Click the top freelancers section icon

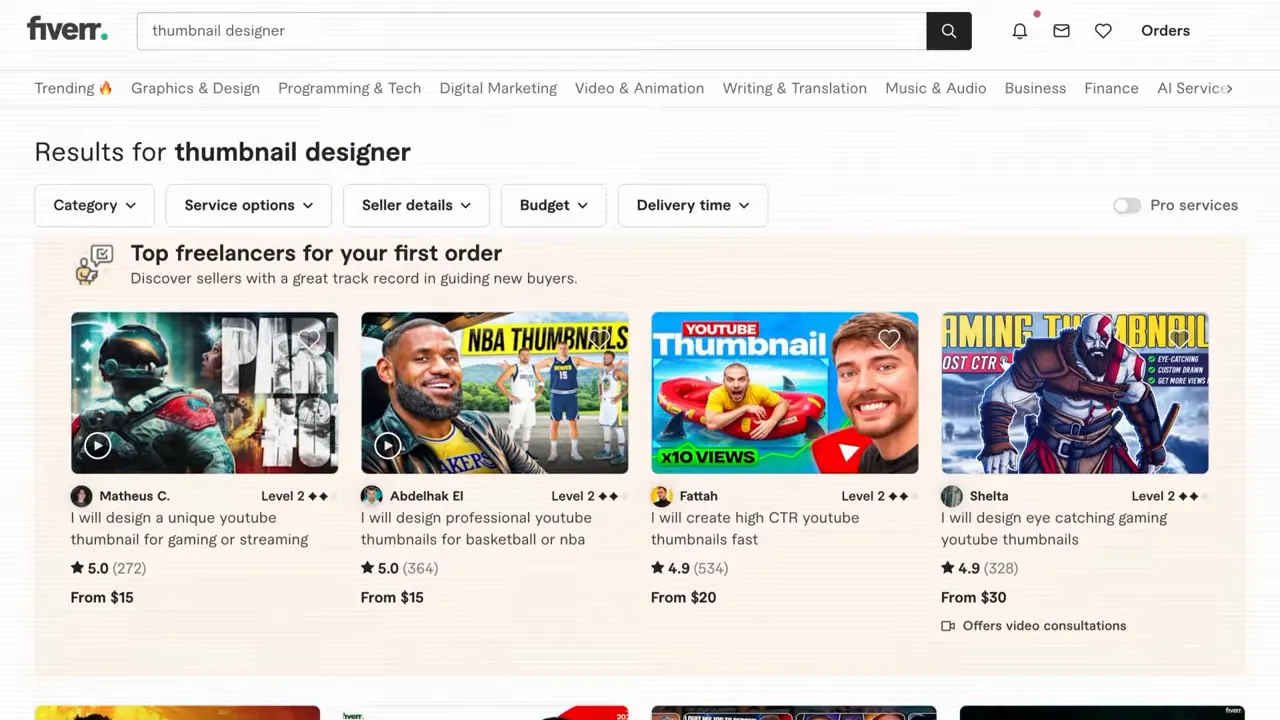click(95, 265)
